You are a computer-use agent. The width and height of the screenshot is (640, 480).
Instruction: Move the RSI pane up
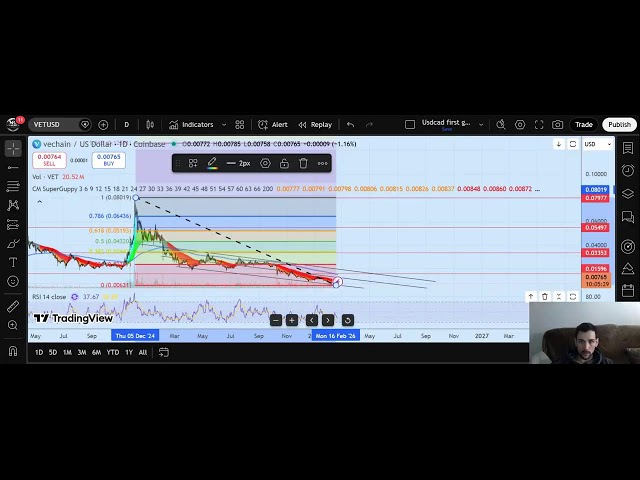pyautogui.click(x=531, y=297)
